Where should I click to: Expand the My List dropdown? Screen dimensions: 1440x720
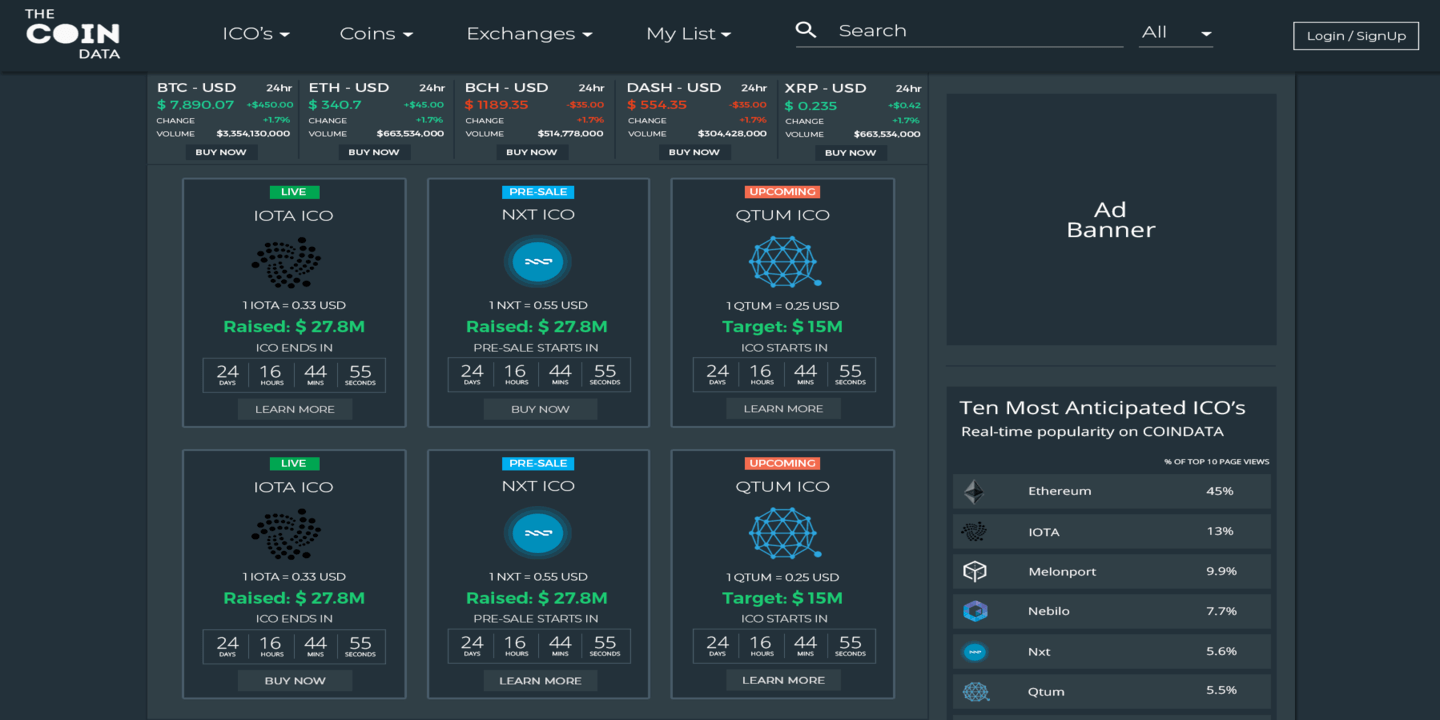(689, 34)
